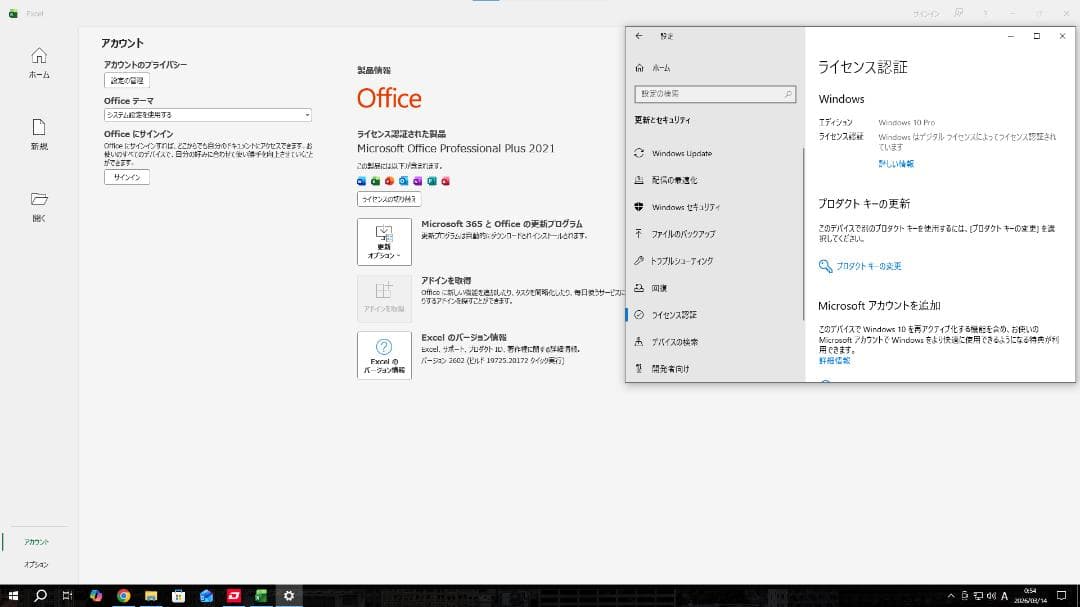The height and width of the screenshot is (607, 1080).
Task: Click the 詳しい情報 link under Windows
Action: (895, 164)
